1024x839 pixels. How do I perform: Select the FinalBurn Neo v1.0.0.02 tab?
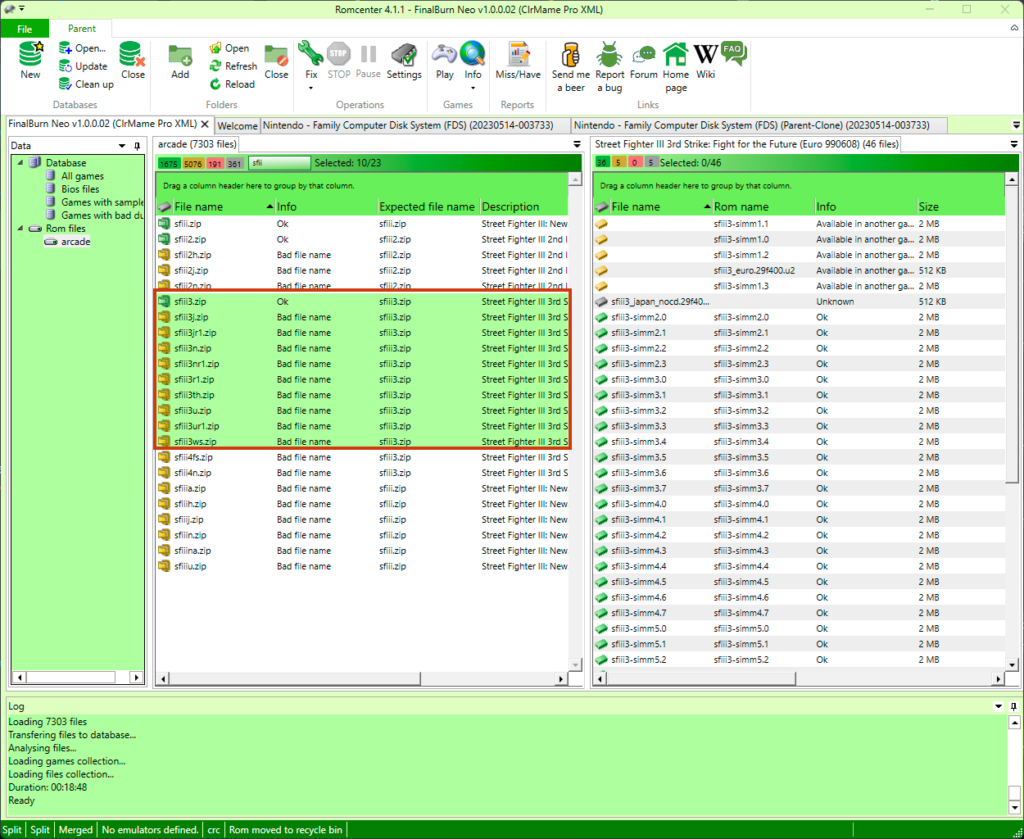tap(102, 124)
